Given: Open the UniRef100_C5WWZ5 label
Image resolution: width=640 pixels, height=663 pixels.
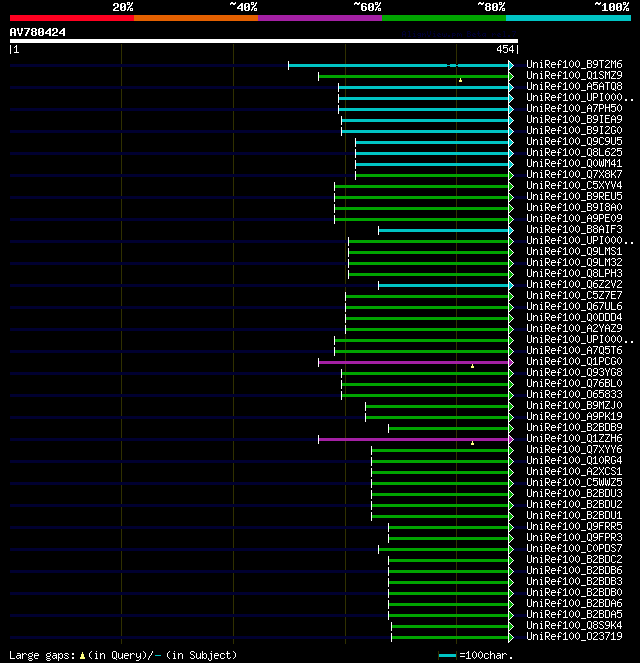Looking at the screenshot, I should click(574, 482).
